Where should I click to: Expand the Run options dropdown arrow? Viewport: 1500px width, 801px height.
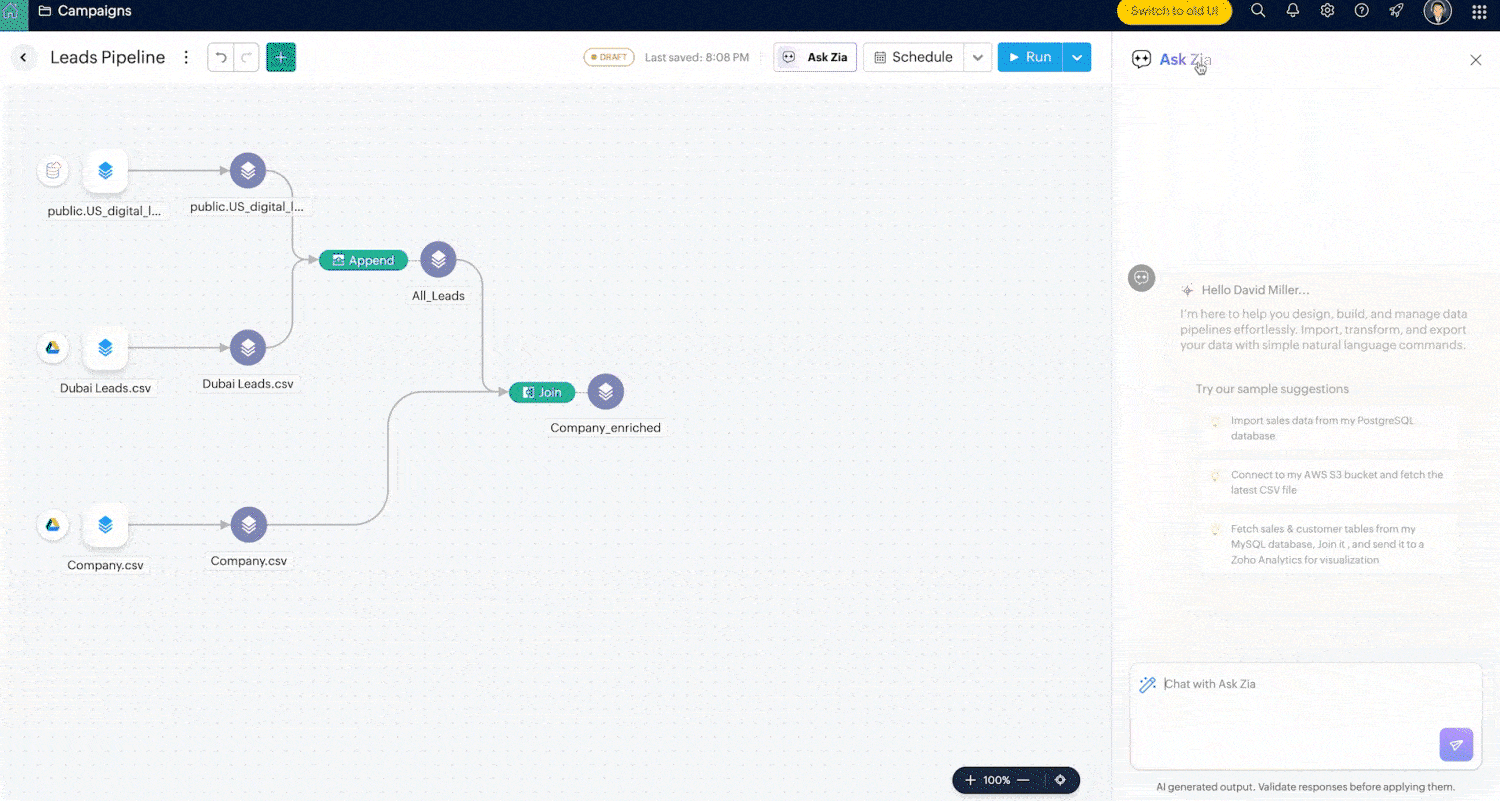click(1077, 57)
